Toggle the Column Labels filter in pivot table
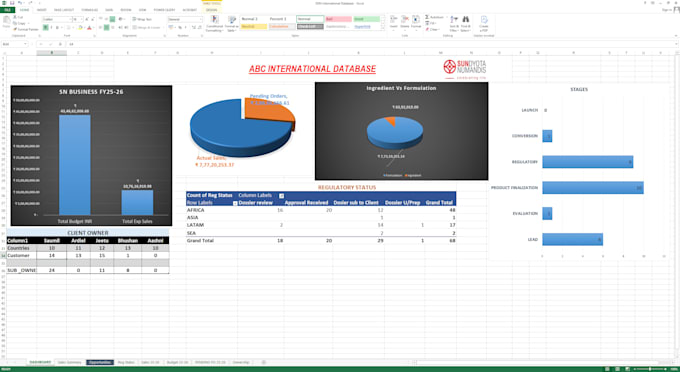680x372 pixels. click(x=281, y=196)
